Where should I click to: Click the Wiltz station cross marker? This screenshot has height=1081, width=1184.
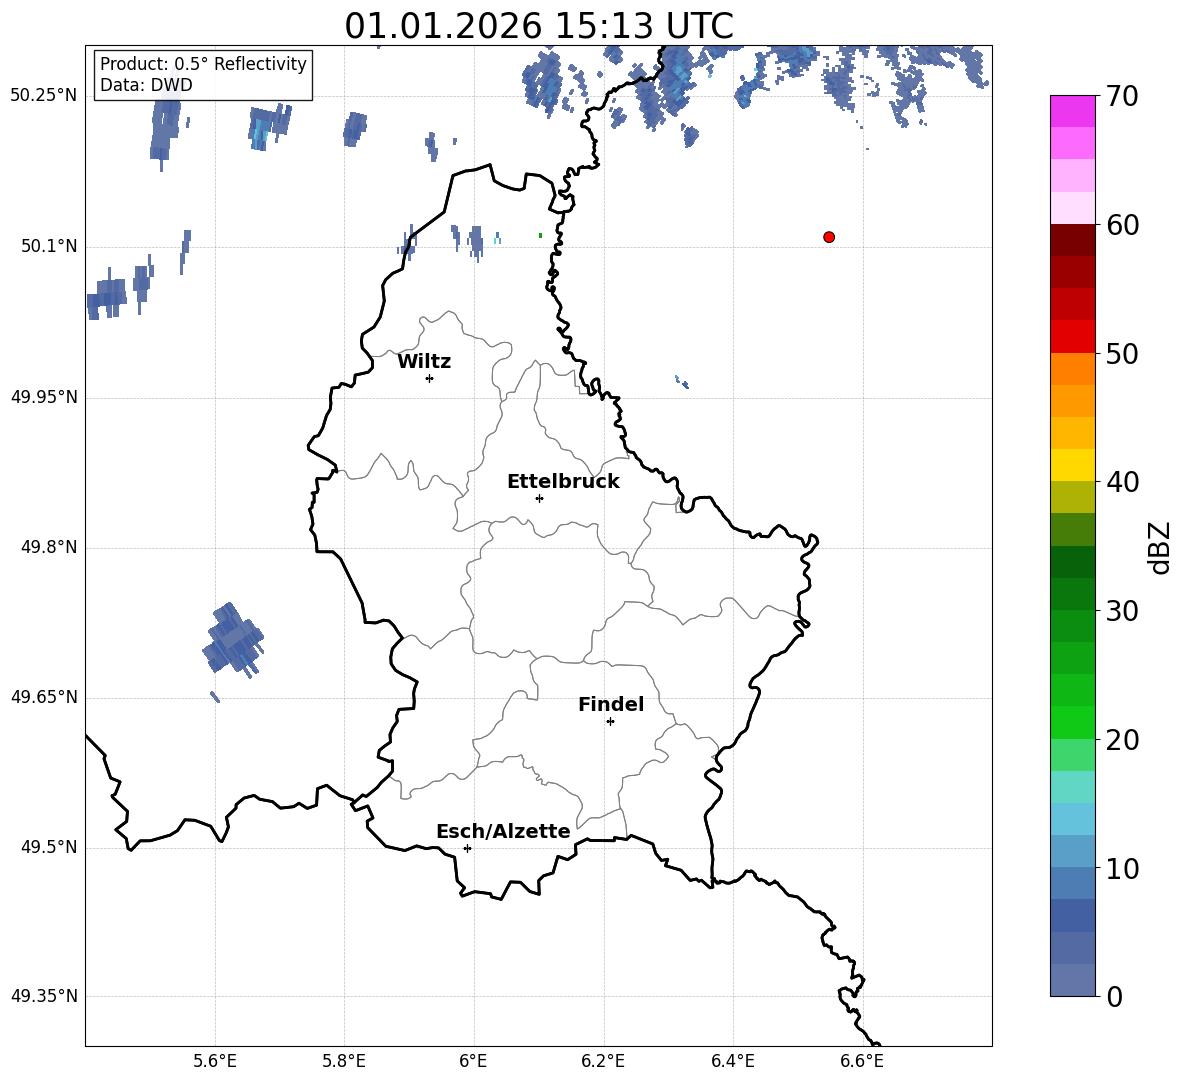coord(430,378)
